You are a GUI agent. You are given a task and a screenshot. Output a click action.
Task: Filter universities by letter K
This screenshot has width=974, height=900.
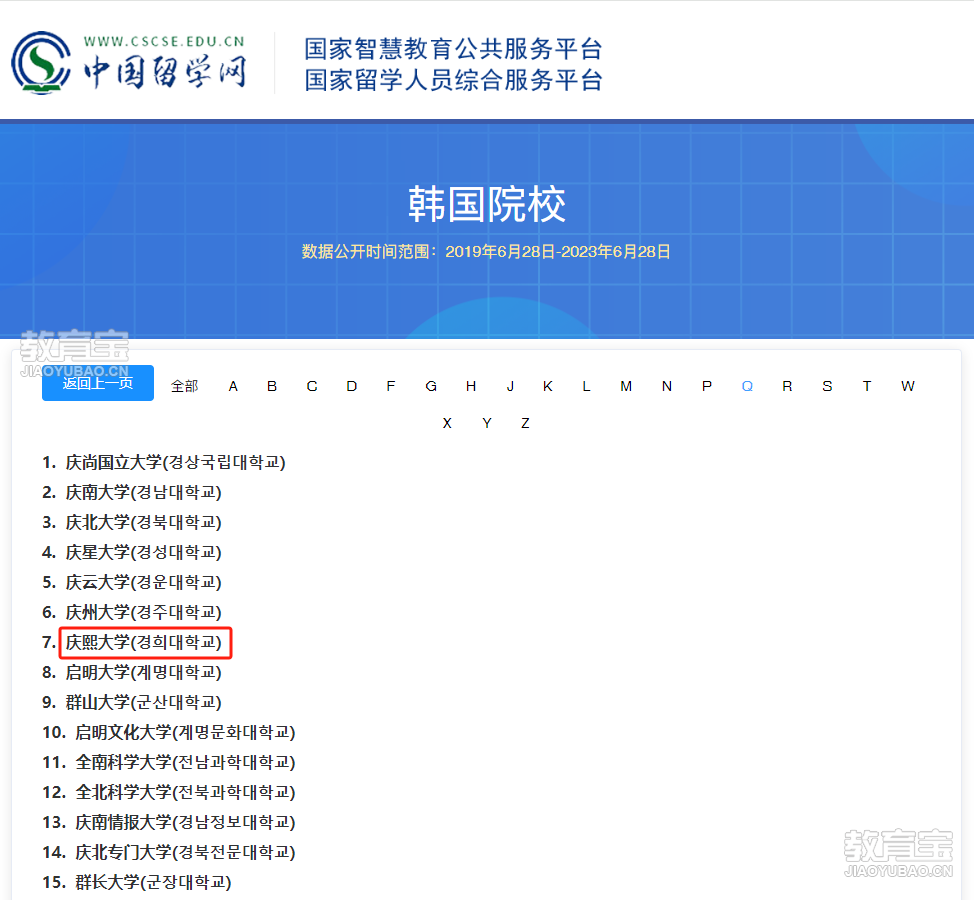(548, 386)
